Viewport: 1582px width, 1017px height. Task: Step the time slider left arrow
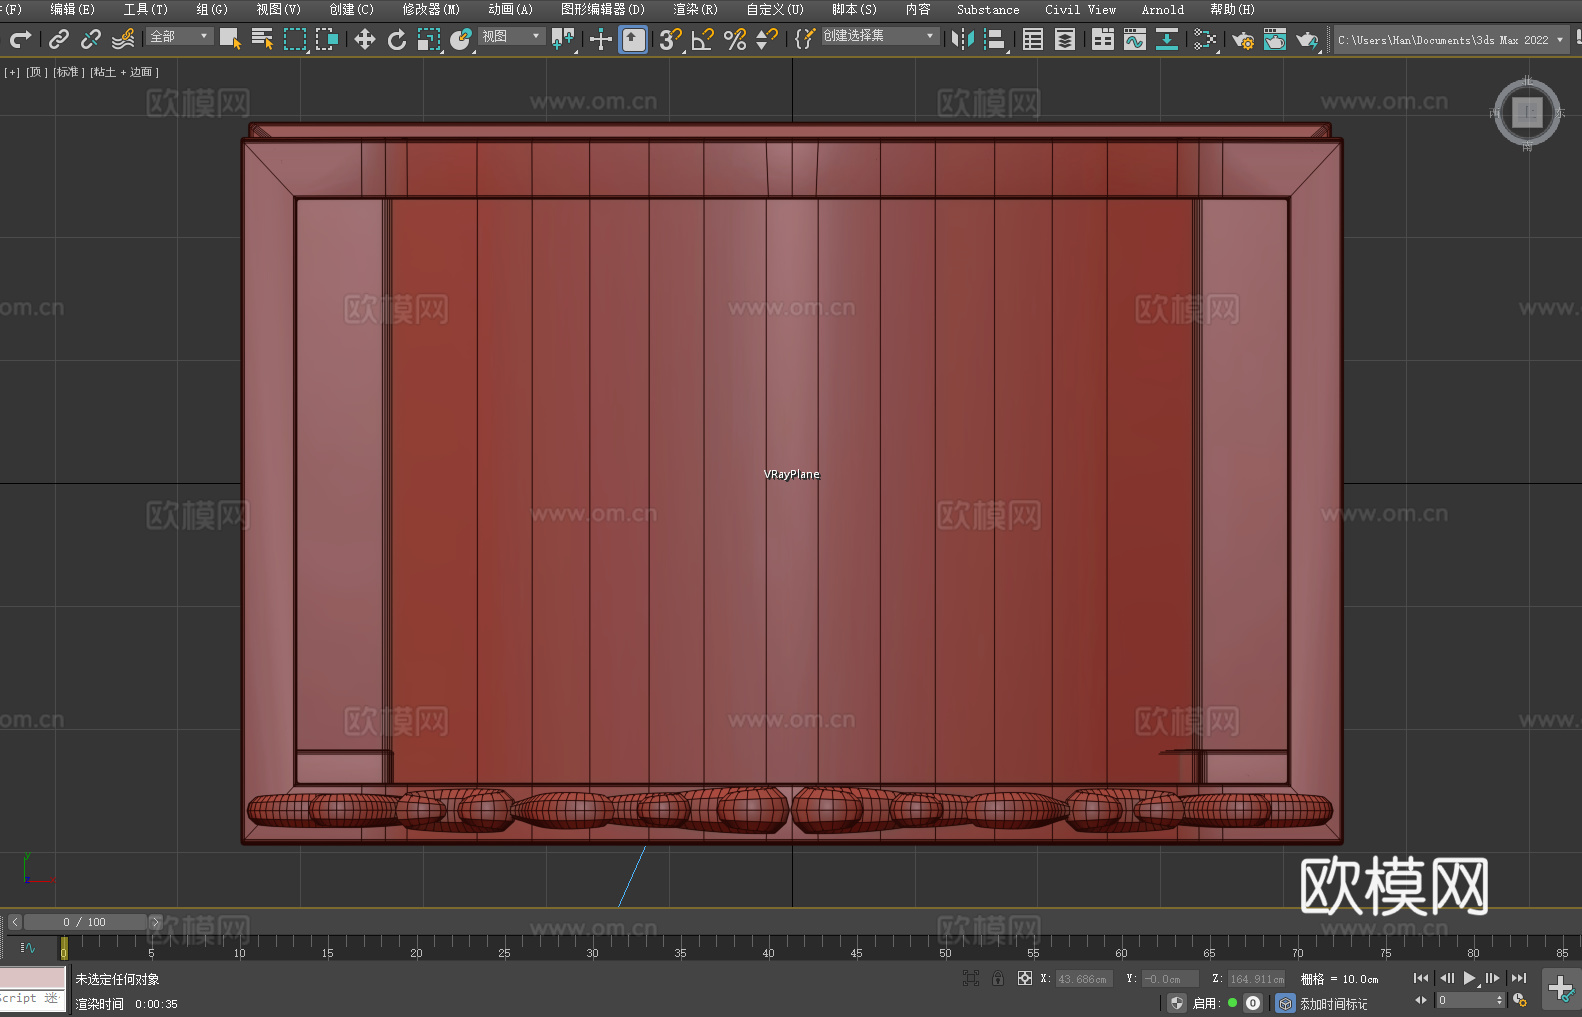[x=14, y=922]
